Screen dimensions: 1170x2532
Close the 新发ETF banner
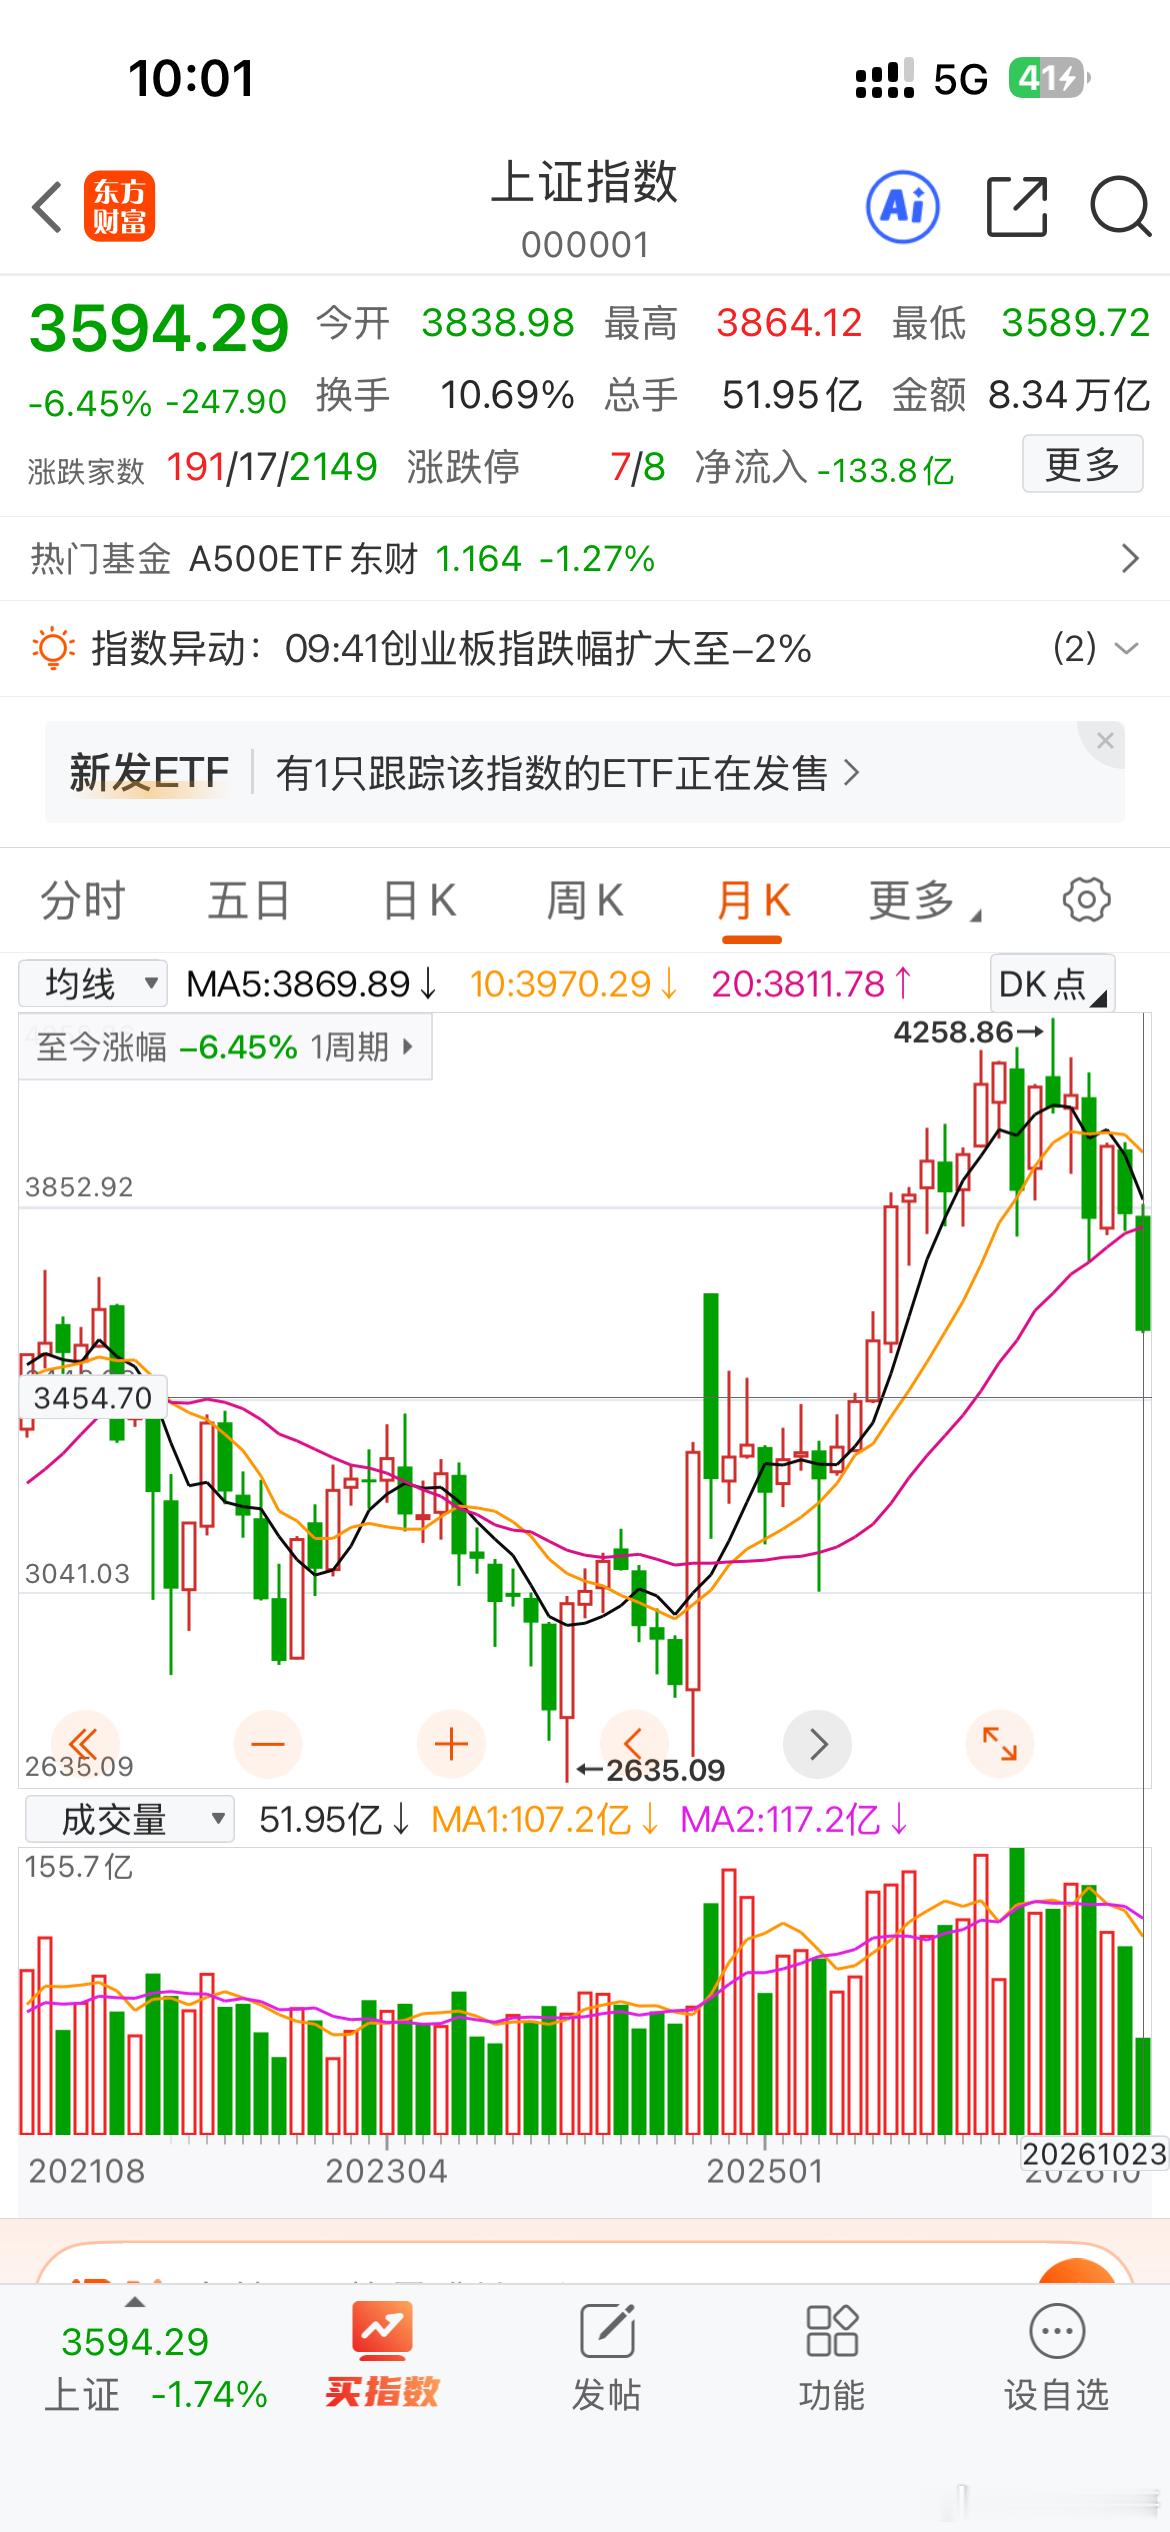pos(1104,741)
